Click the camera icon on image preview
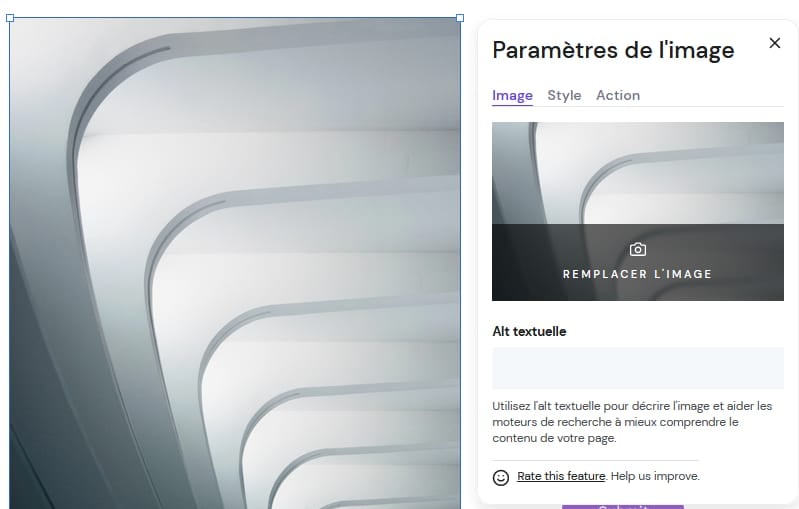 point(638,249)
